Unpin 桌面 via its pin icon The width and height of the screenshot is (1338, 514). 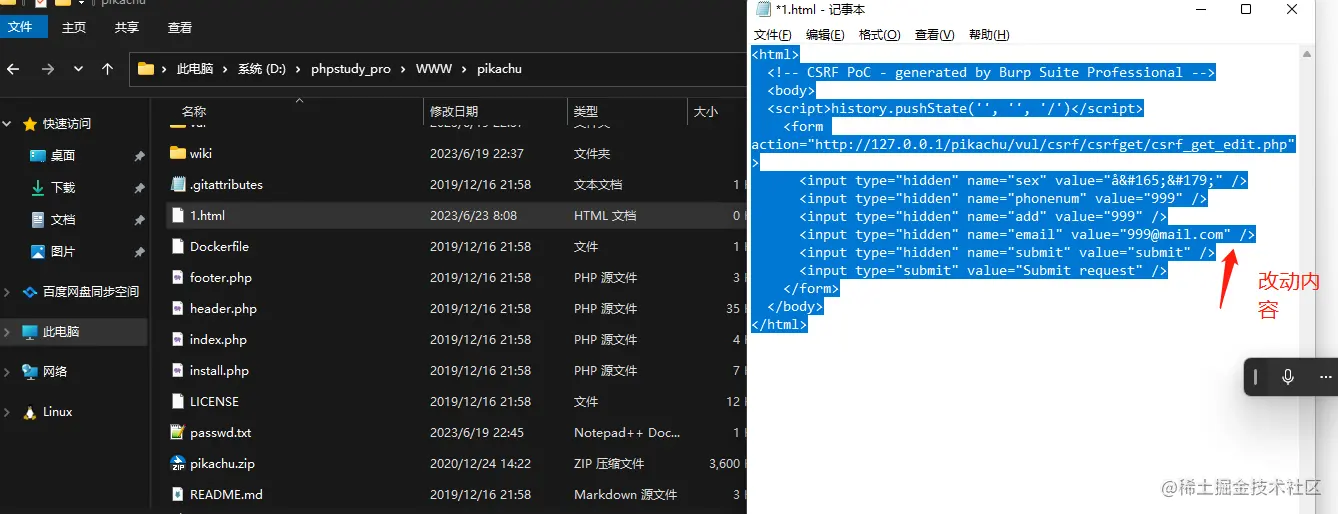(x=139, y=155)
